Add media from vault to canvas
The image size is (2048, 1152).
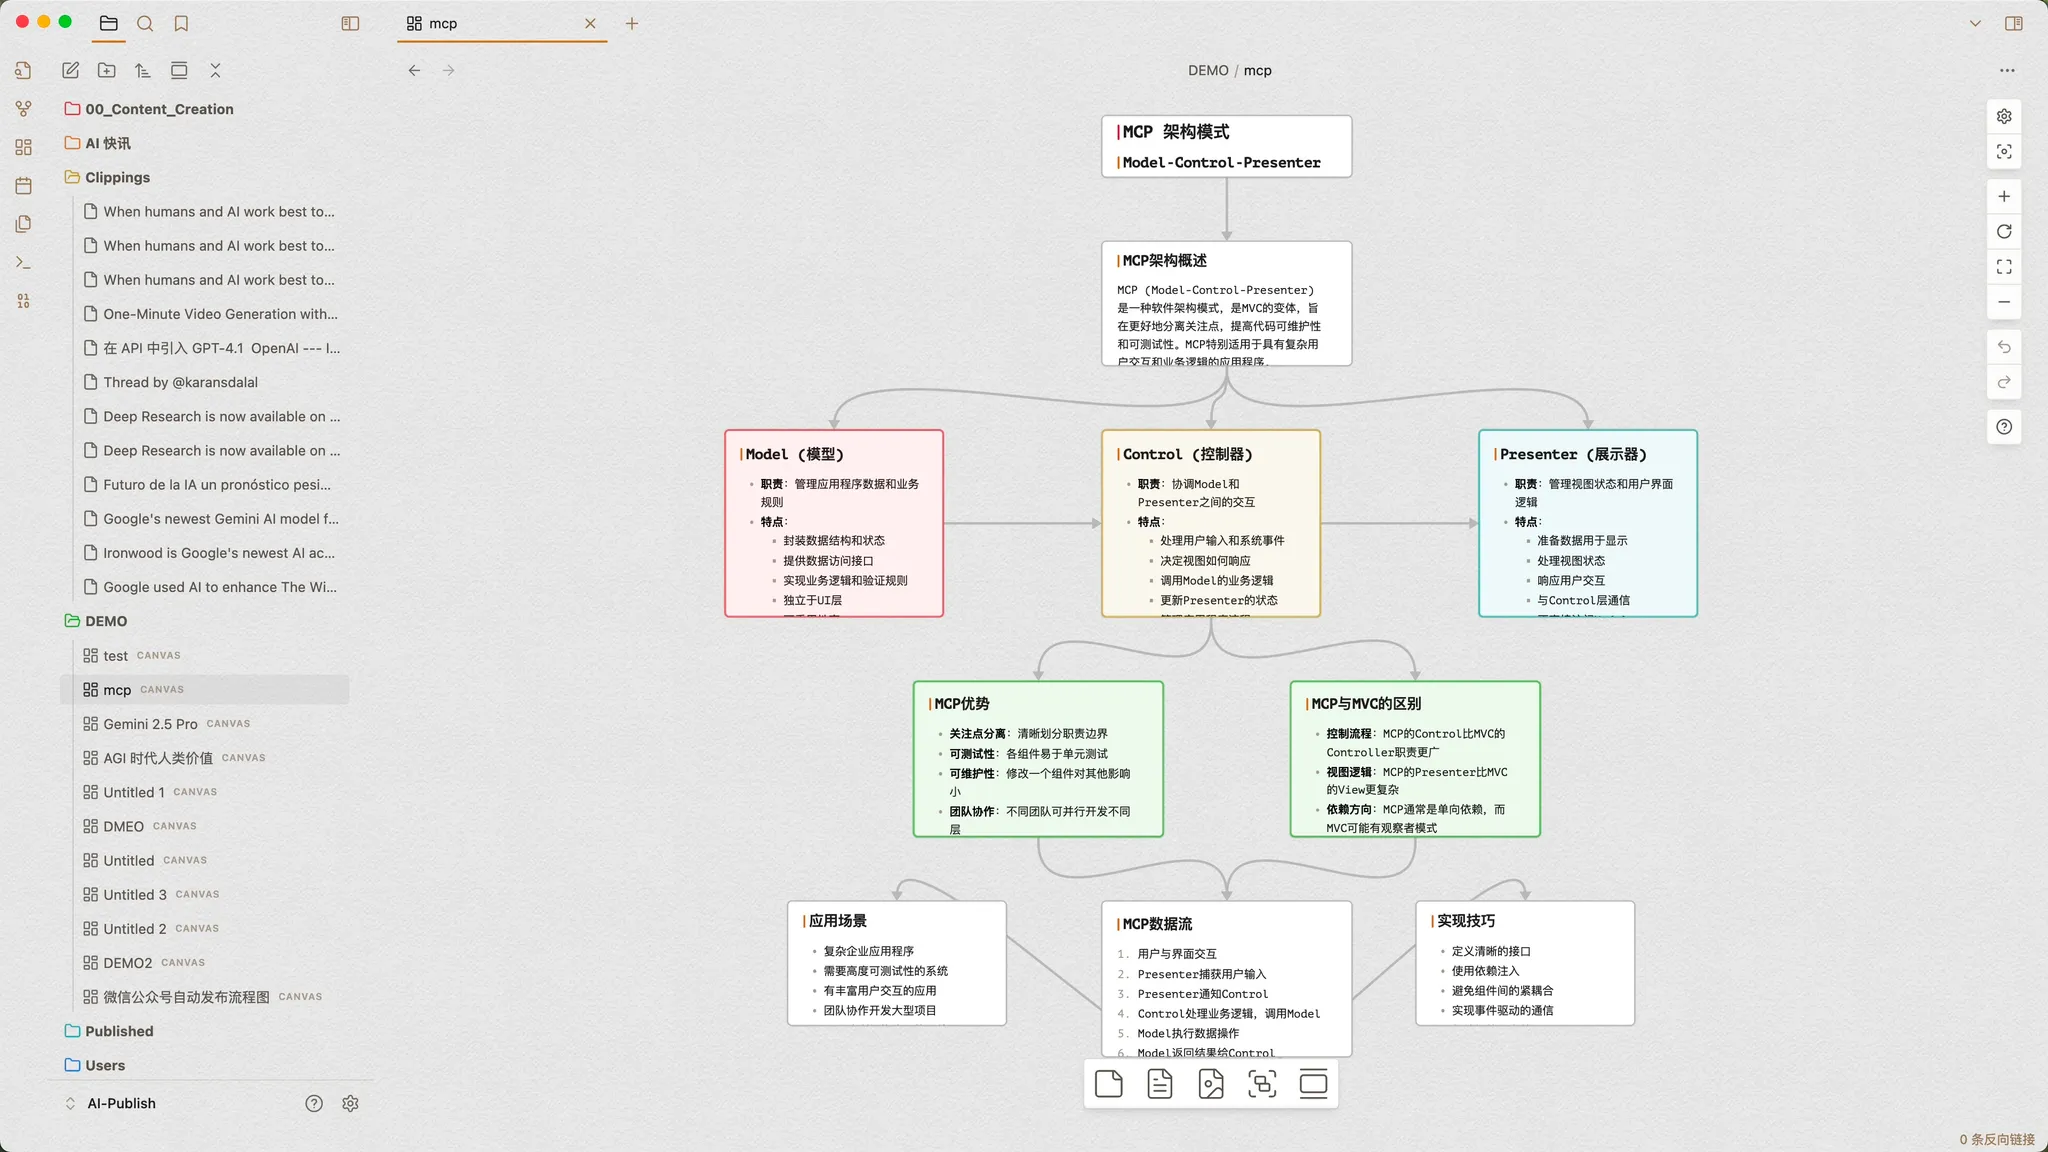[x=1211, y=1084]
